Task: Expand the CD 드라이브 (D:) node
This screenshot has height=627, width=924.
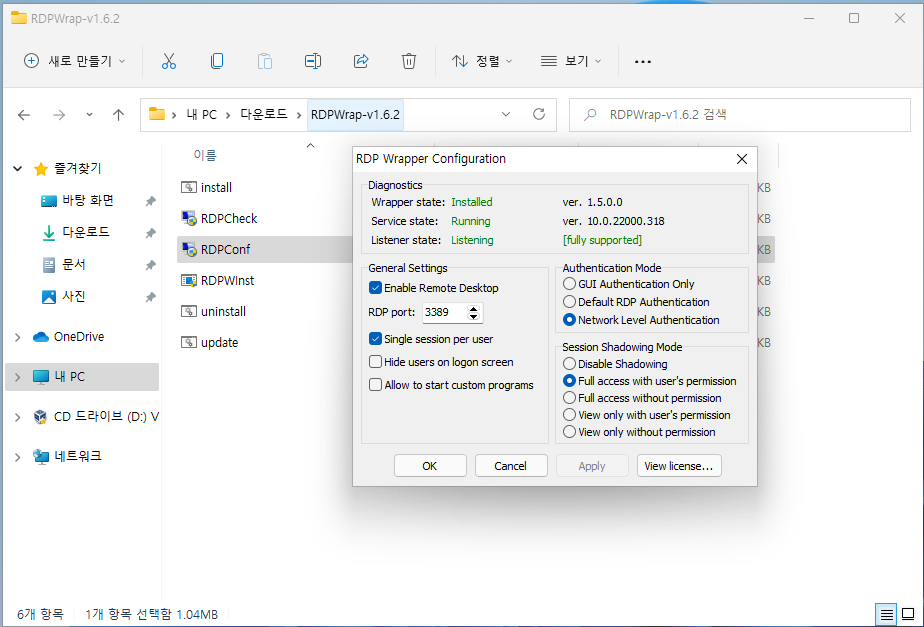Action: [18, 417]
